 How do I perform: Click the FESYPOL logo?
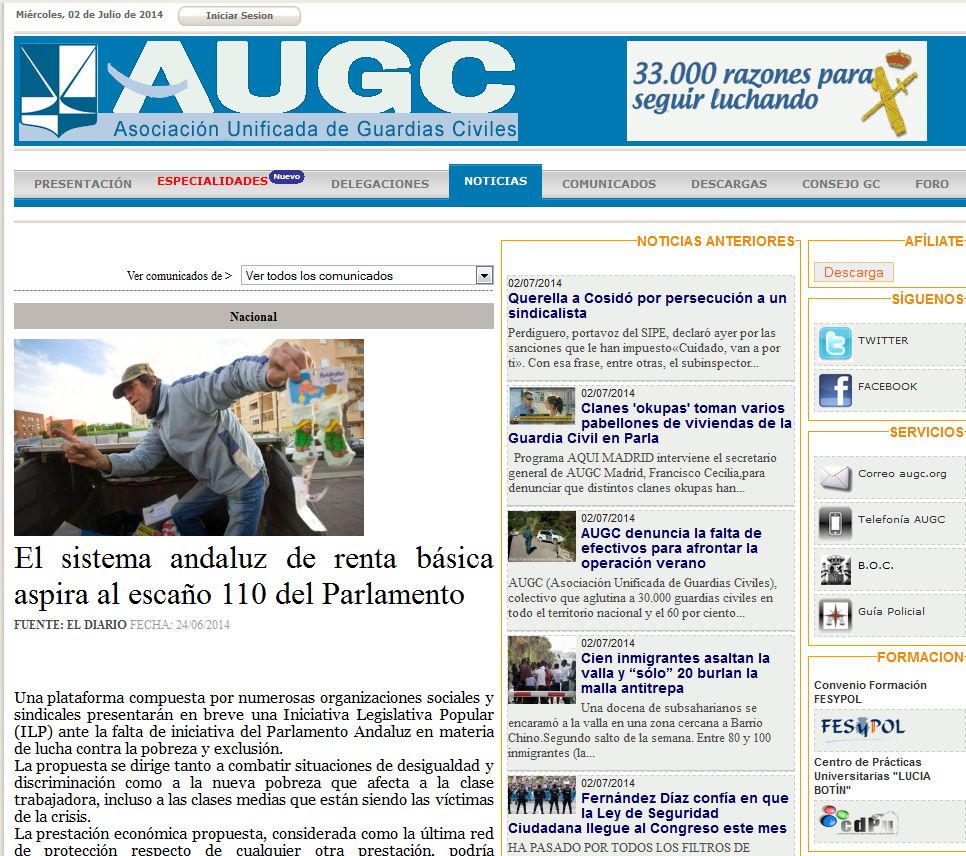[861, 728]
